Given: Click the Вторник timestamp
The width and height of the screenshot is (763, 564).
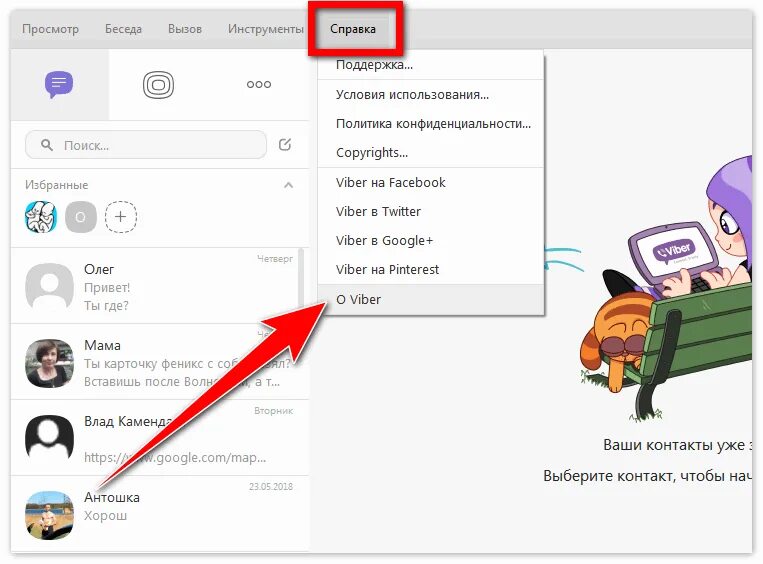Looking at the screenshot, I should point(273,411).
